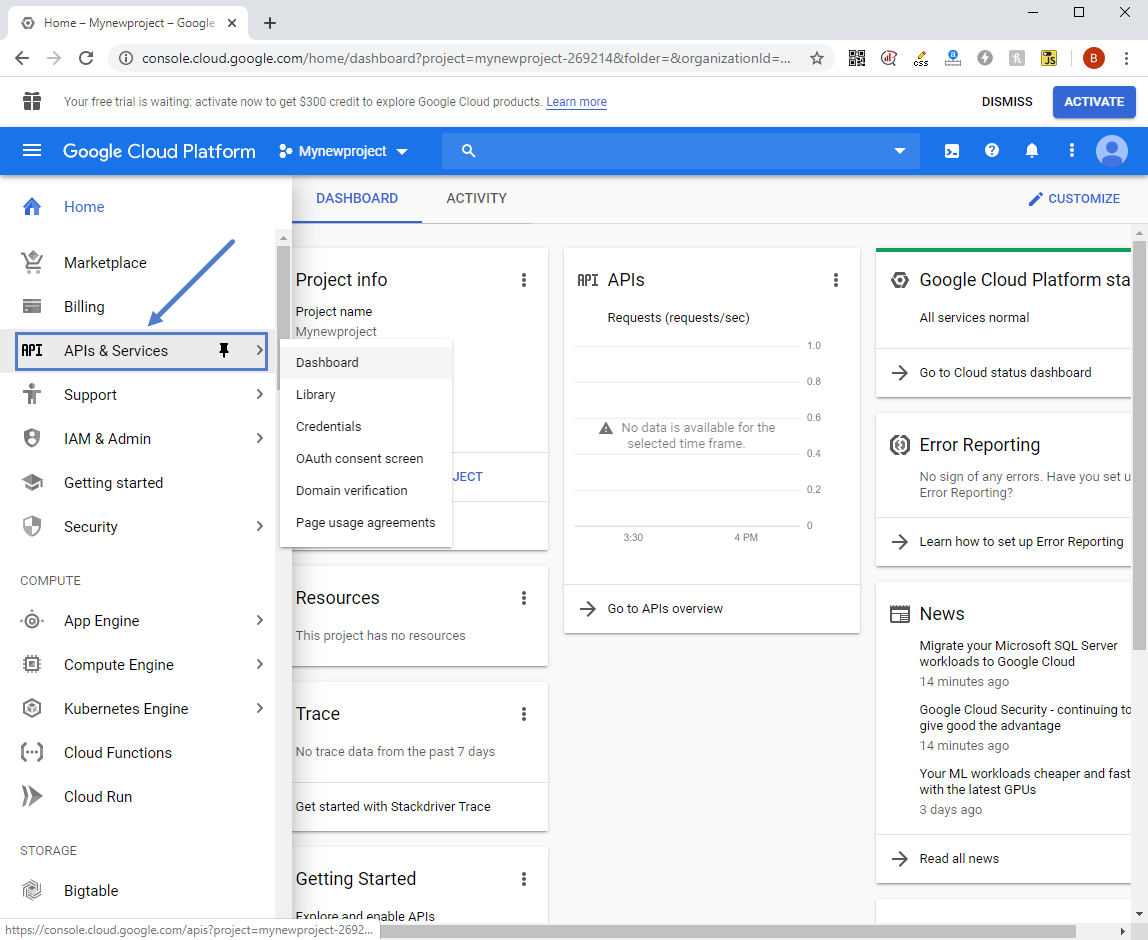Open the hamburger navigation menu

pos(31,151)
